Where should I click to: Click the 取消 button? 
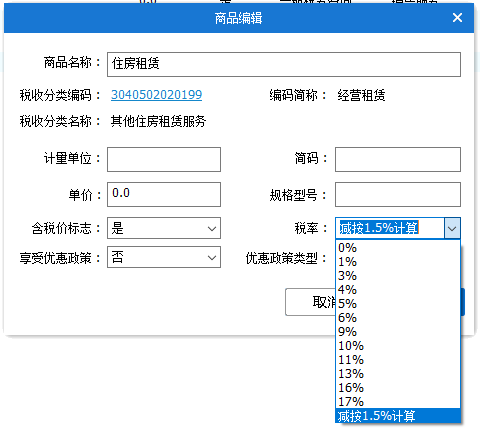pos(310,302)
